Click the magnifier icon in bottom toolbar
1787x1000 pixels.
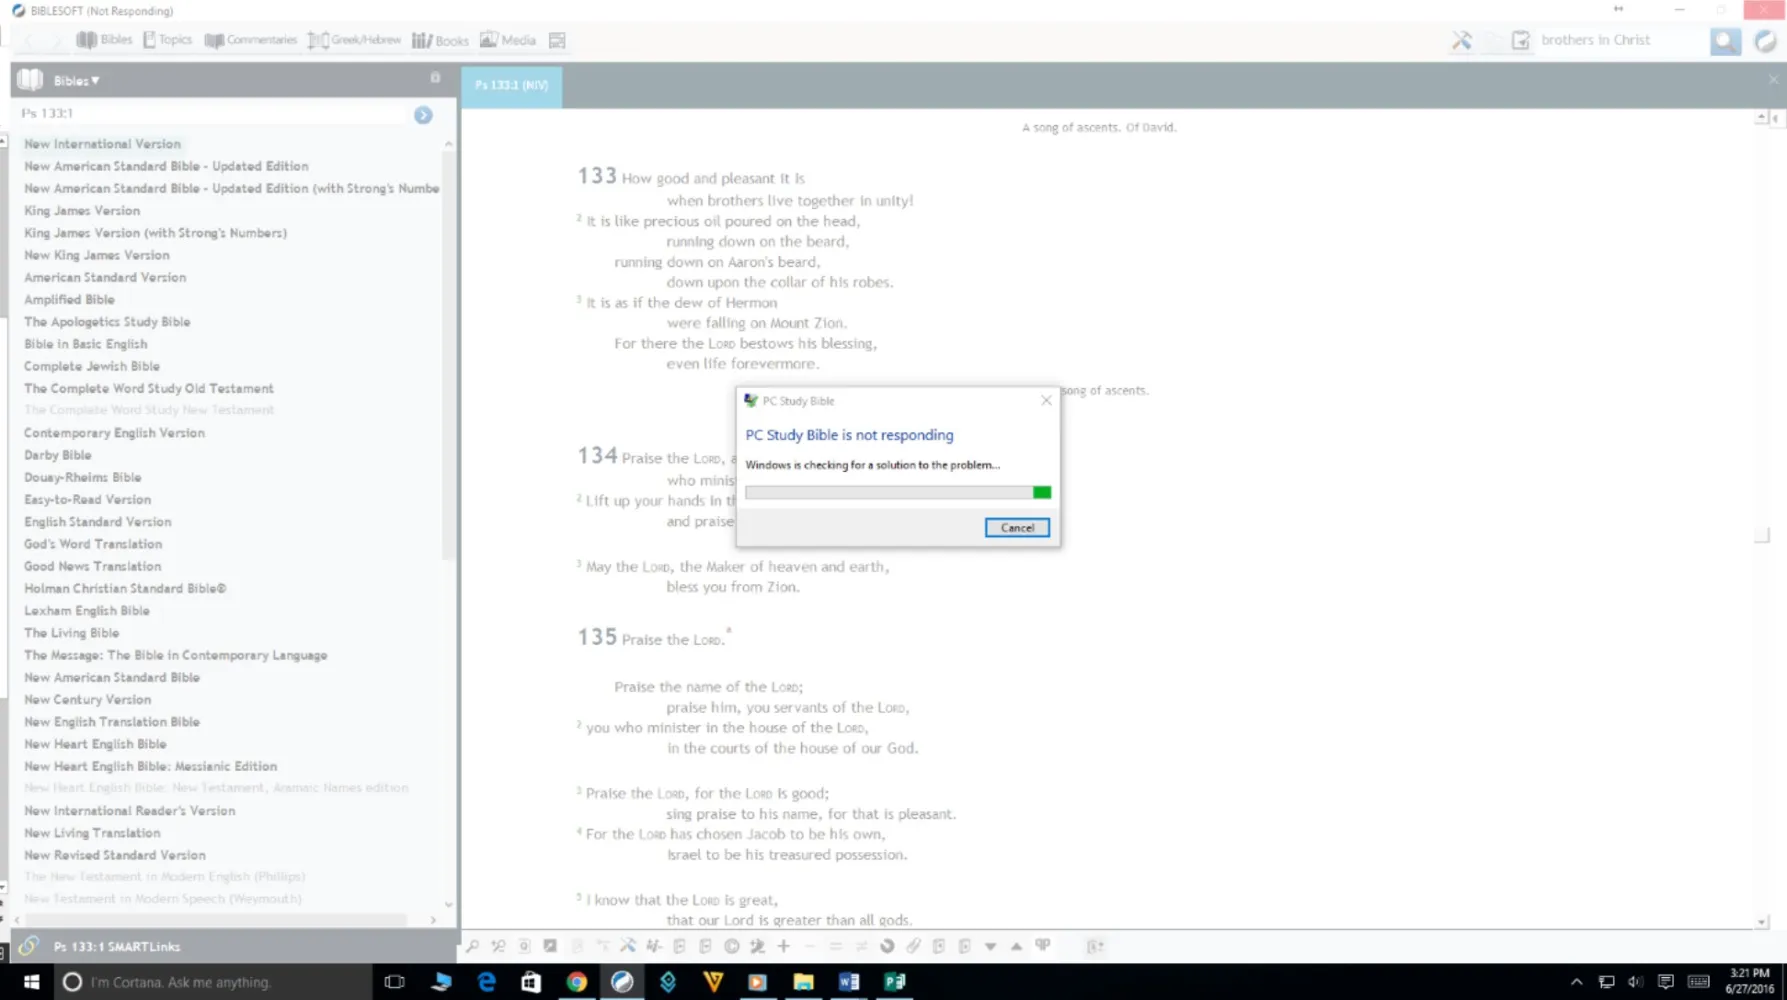pyautogui.click(x=472, y=946)
